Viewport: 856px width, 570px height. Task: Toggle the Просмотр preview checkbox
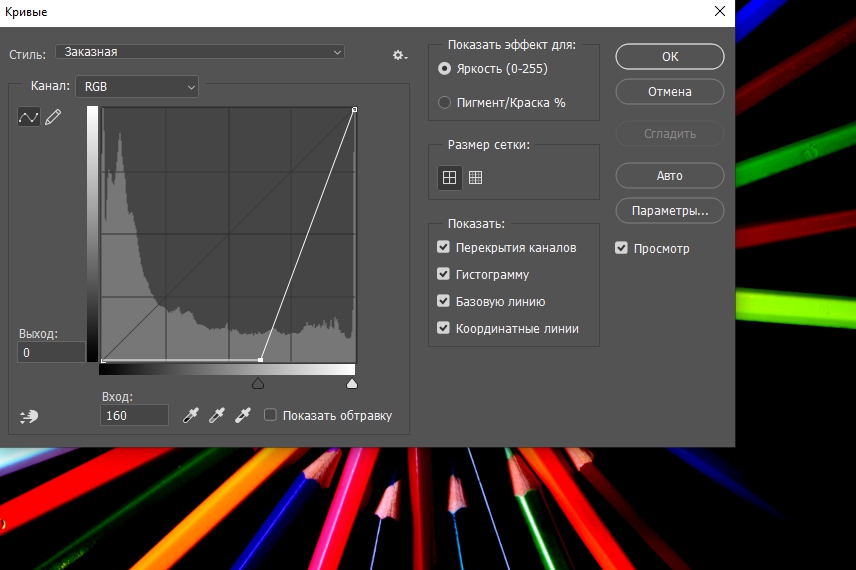621,248
